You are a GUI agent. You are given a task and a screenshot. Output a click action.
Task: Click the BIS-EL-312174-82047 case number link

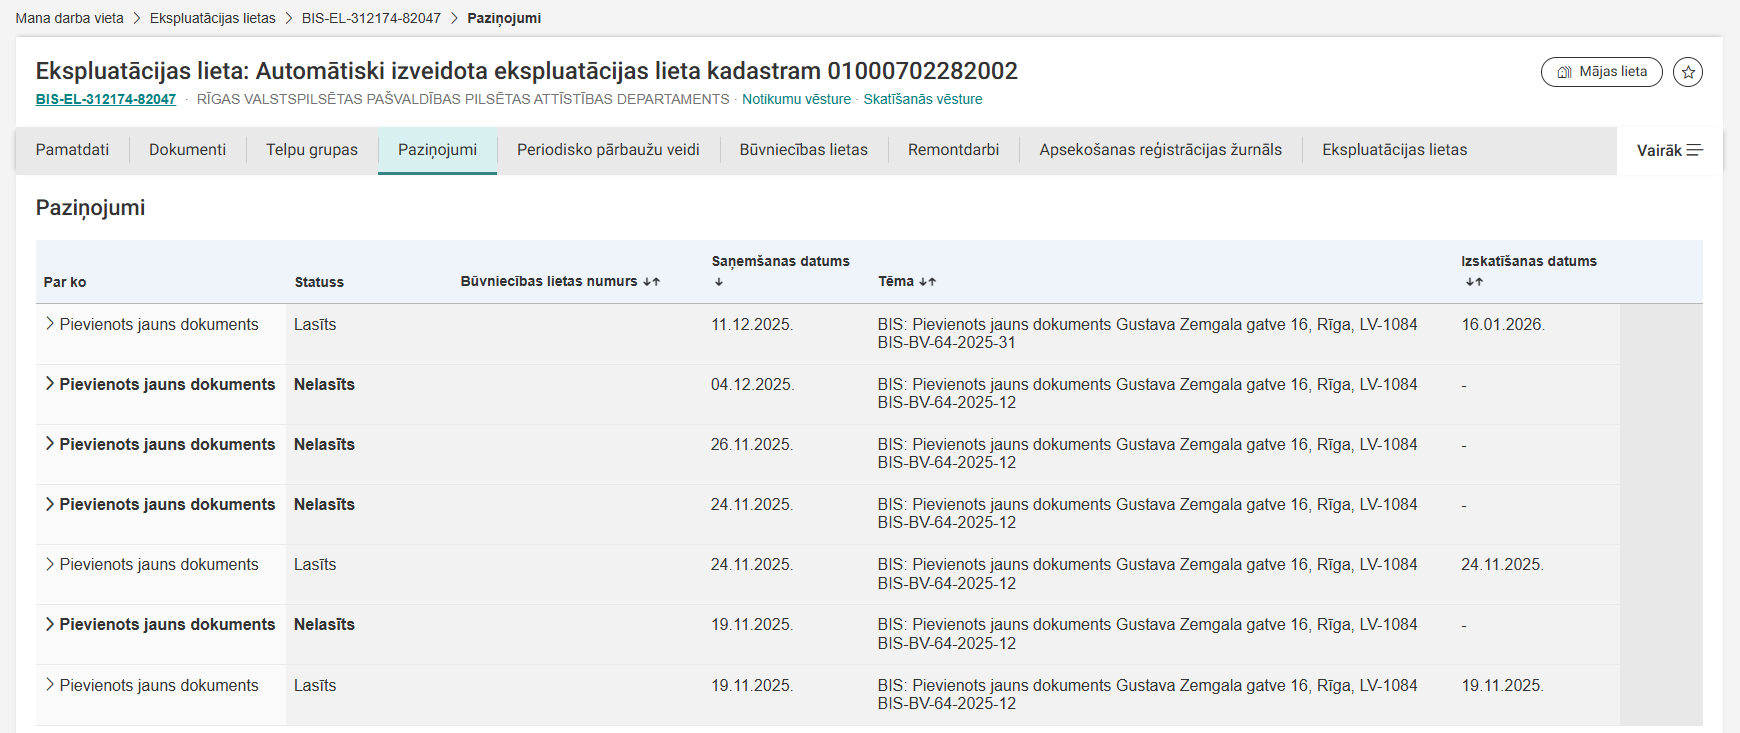(106, 99)
